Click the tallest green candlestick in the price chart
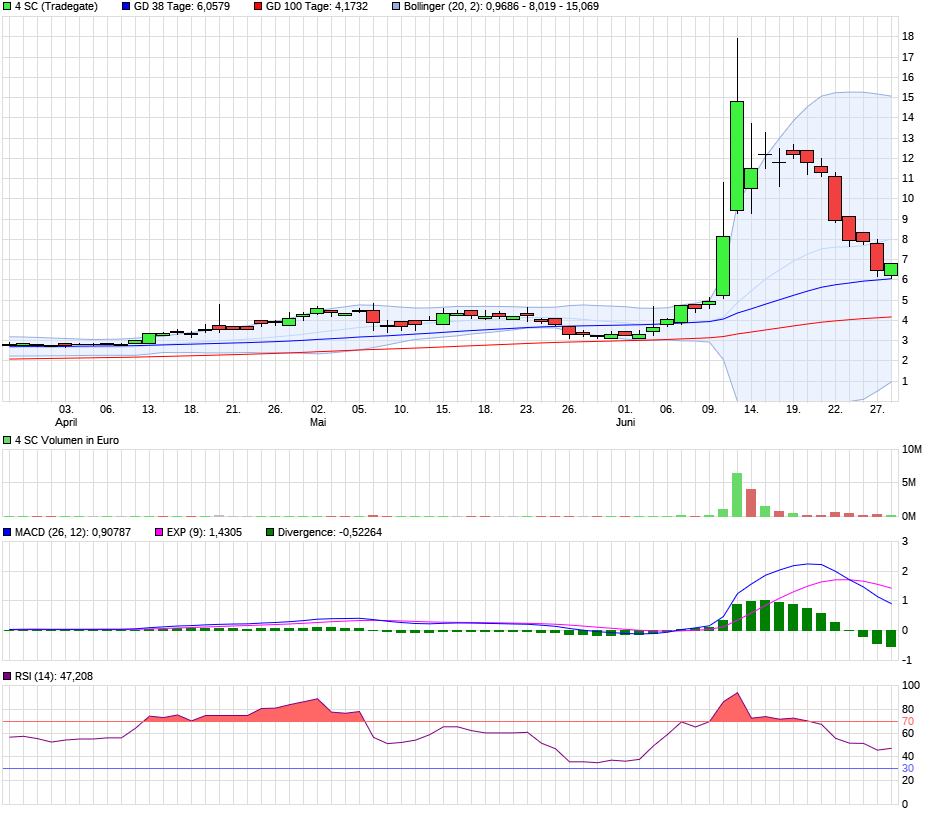The height and width of the screenshot is (814, 940). [737, 155]
